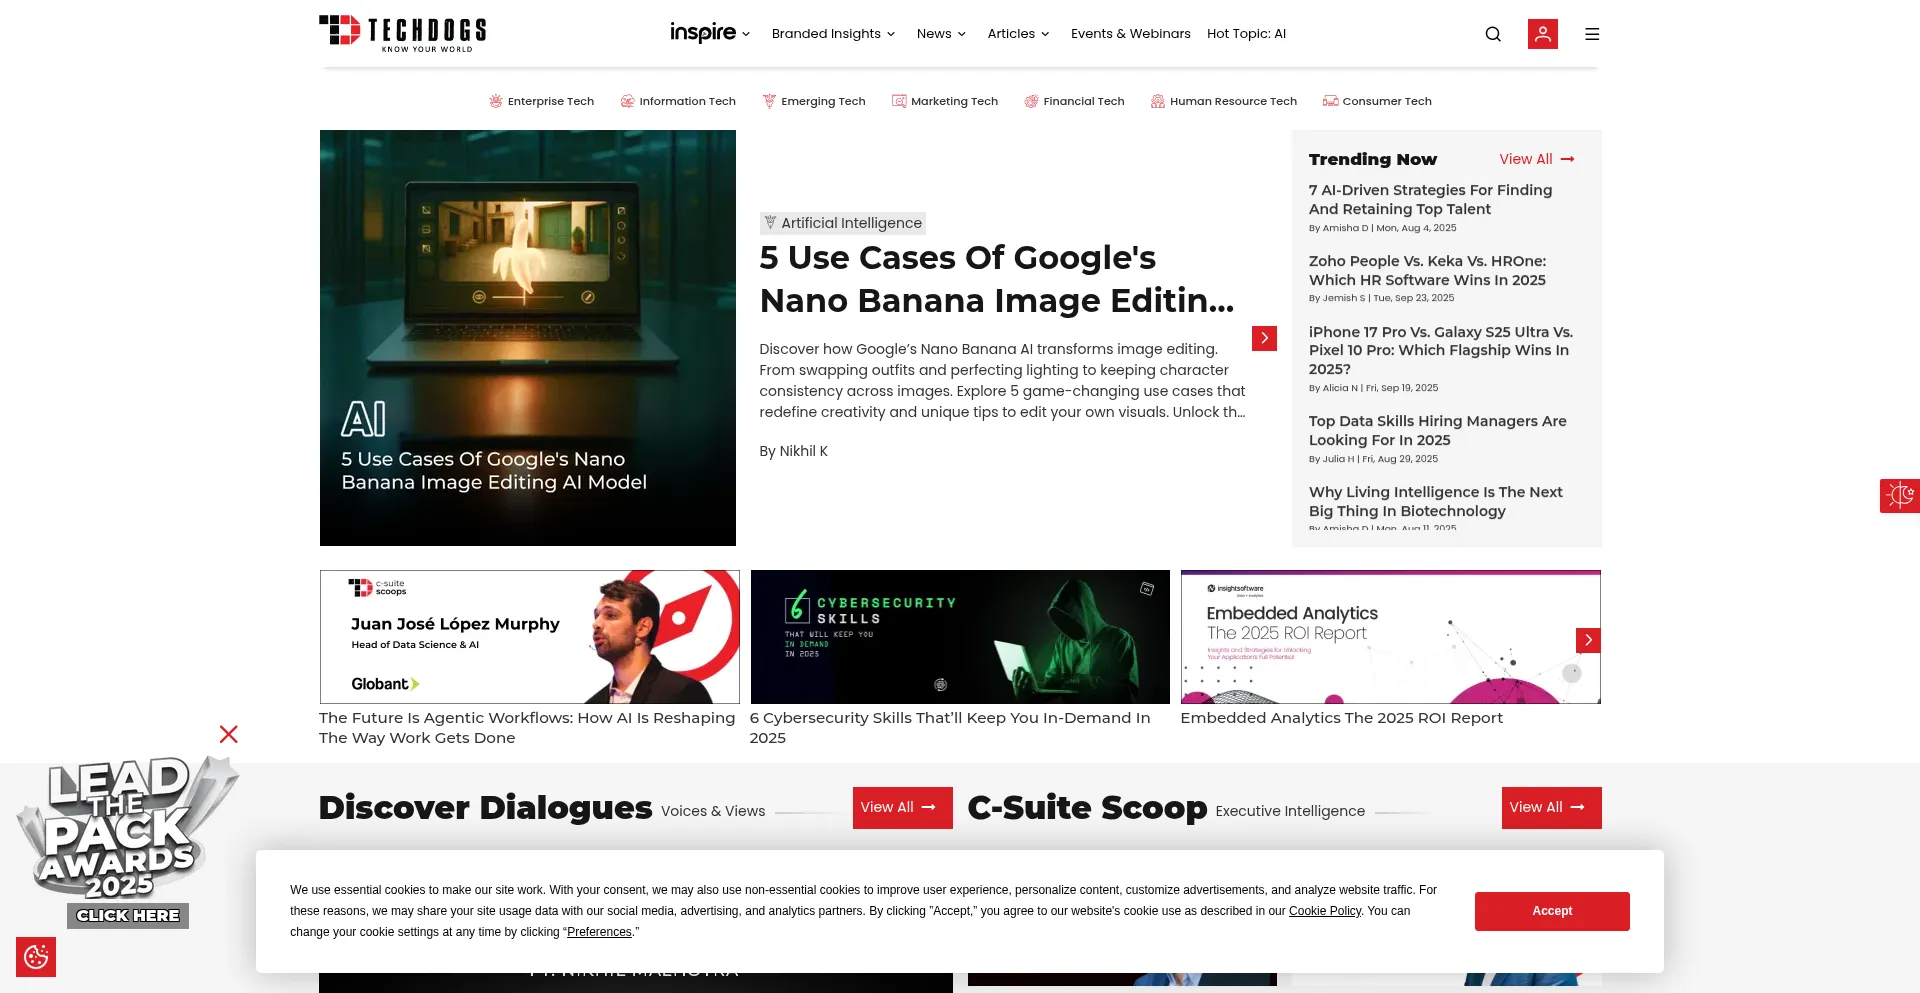
Task: Go to Events & Webinars
Action: pos(1130,34)
